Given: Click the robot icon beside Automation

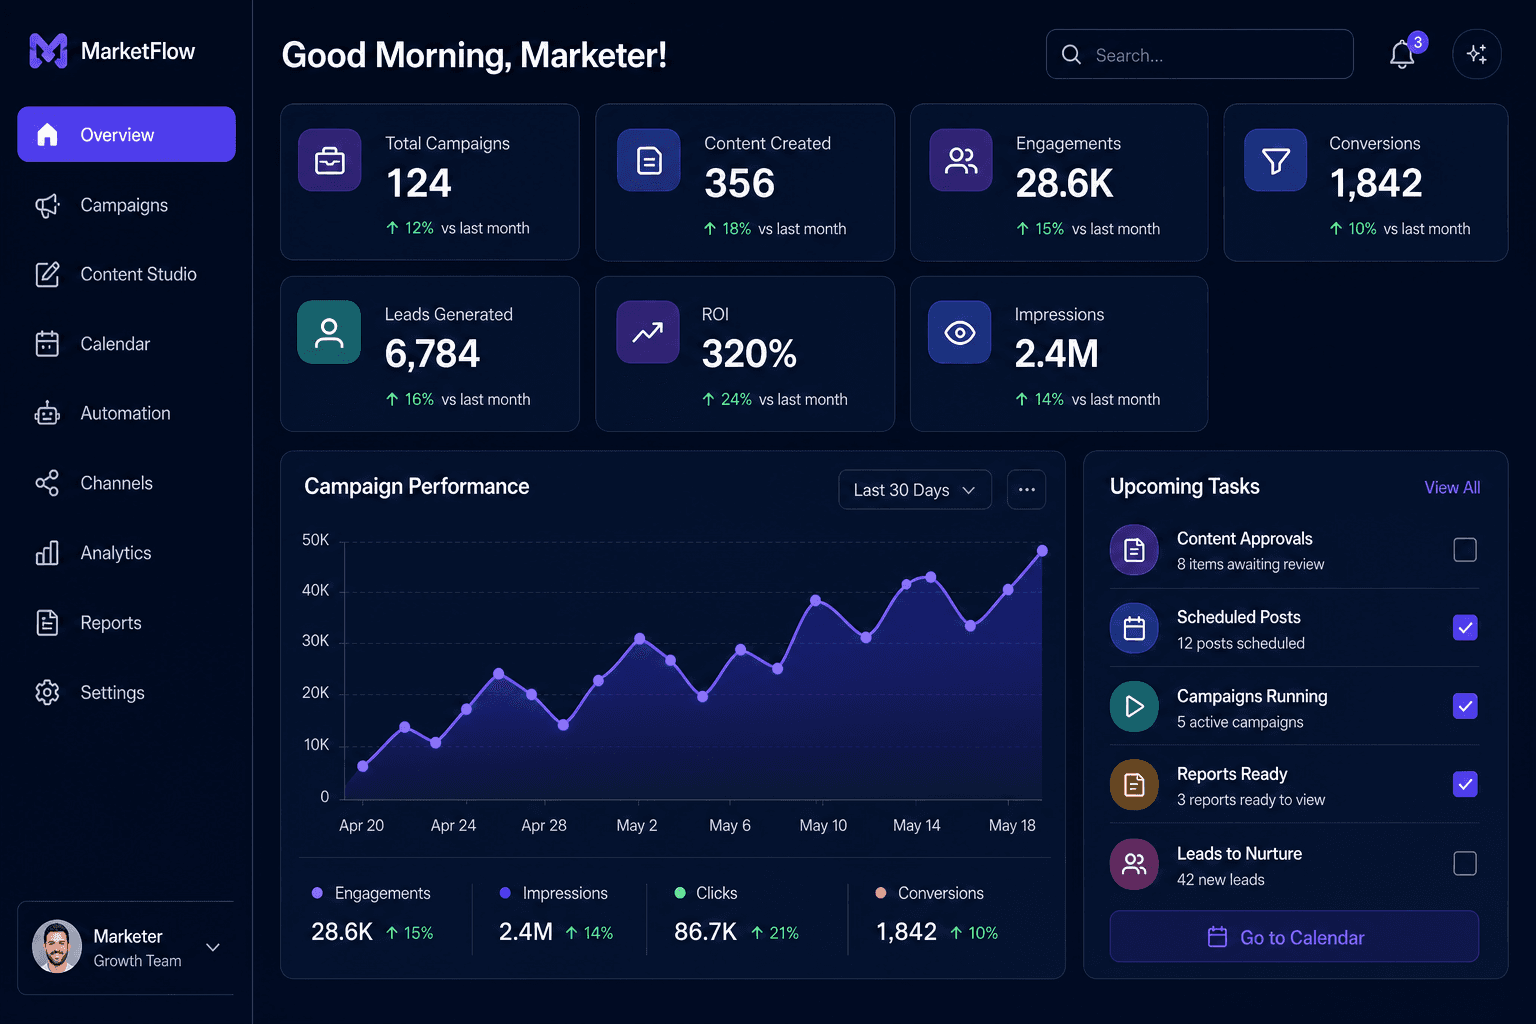Looking at the screenshot, I should 47,413.
